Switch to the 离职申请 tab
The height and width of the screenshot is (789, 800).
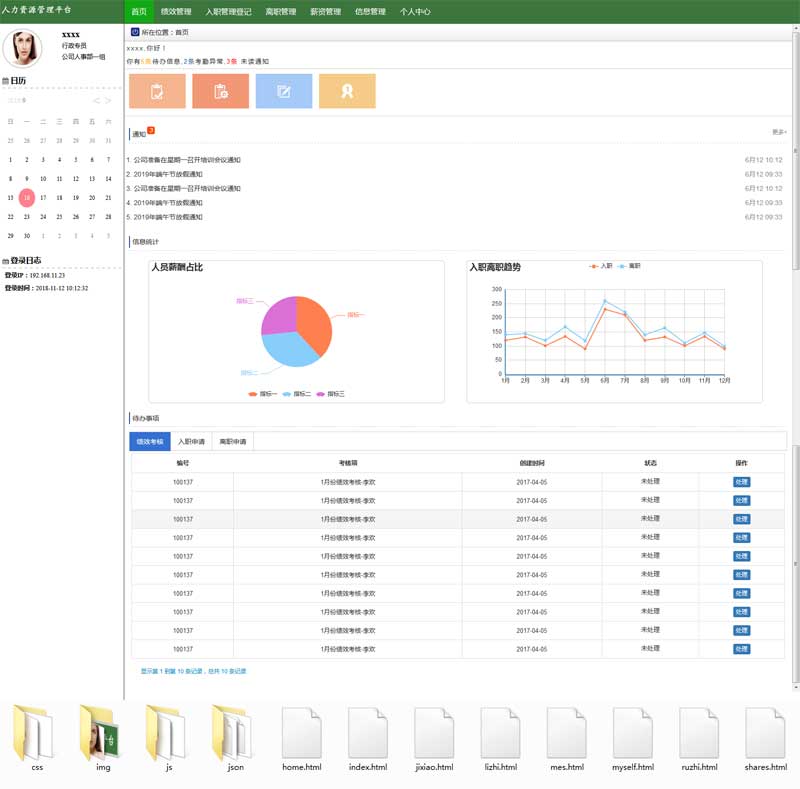point(233,441)
